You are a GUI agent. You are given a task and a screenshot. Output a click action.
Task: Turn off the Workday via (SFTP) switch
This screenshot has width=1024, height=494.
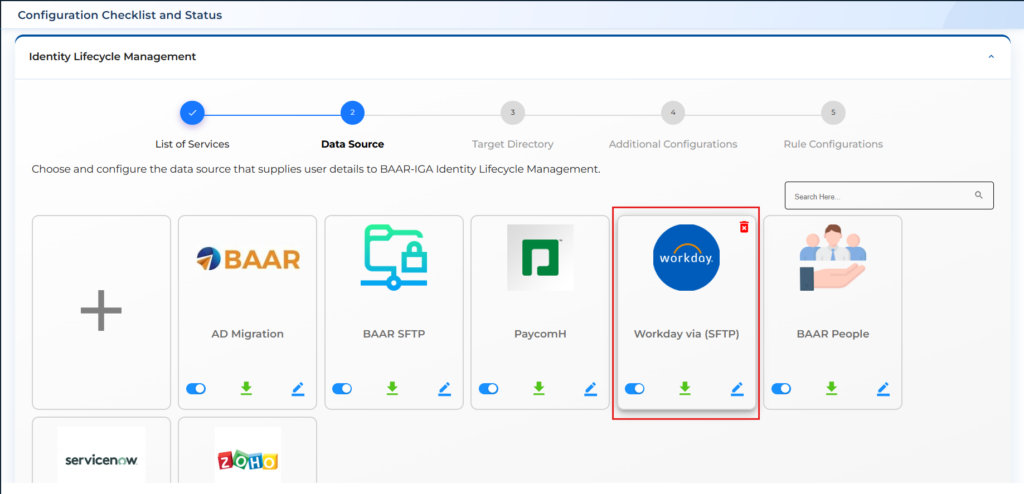coord(635,389)
